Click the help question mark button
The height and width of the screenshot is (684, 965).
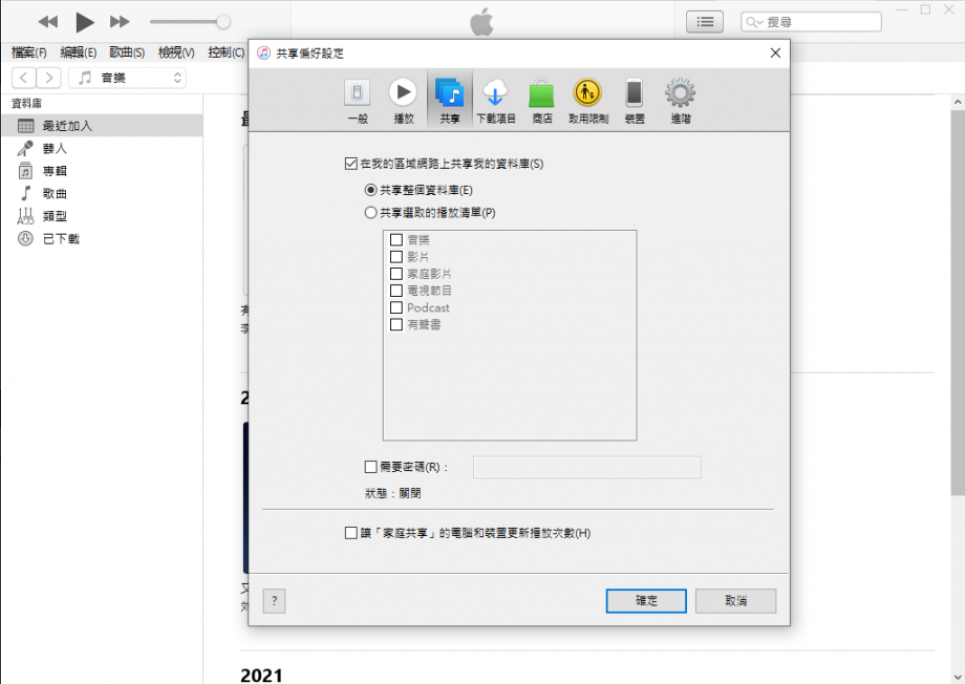pyautogui.click(x=274, y=600)
